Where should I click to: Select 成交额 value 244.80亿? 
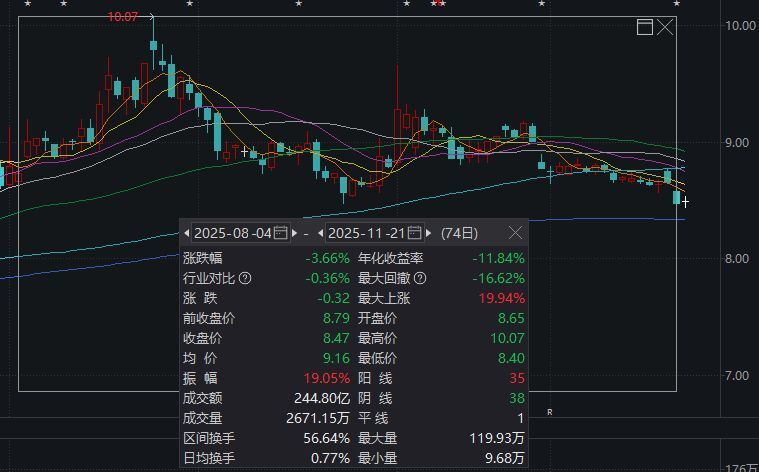coord(322,398)
